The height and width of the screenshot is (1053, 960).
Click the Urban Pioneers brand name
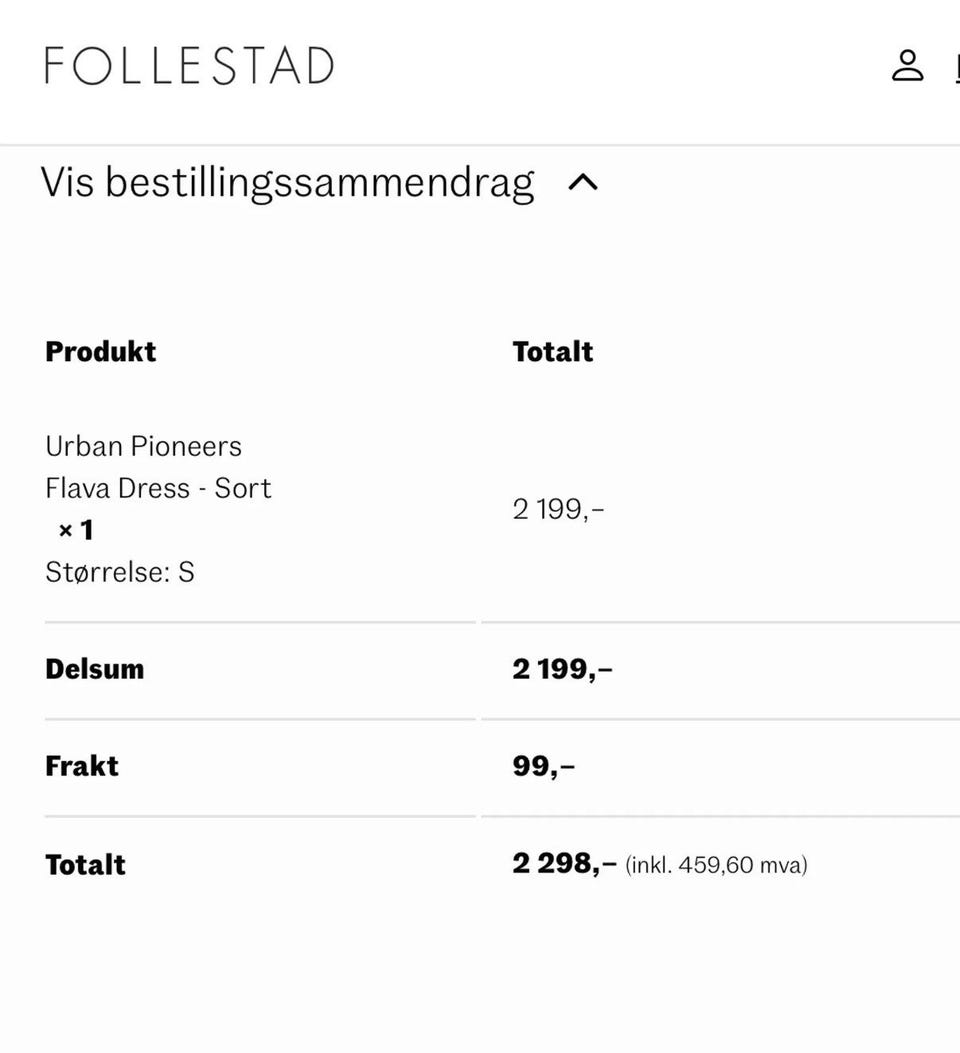[x=143, y=446]
